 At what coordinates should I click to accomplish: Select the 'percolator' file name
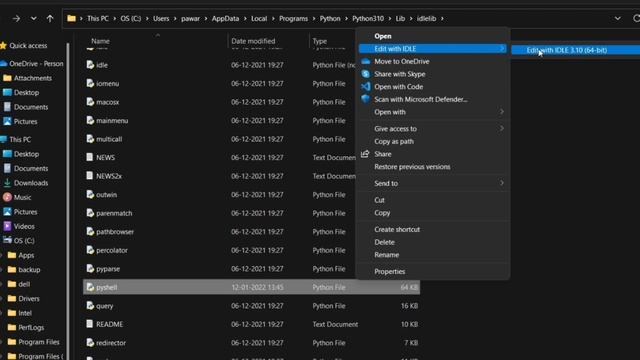[112, 250]
